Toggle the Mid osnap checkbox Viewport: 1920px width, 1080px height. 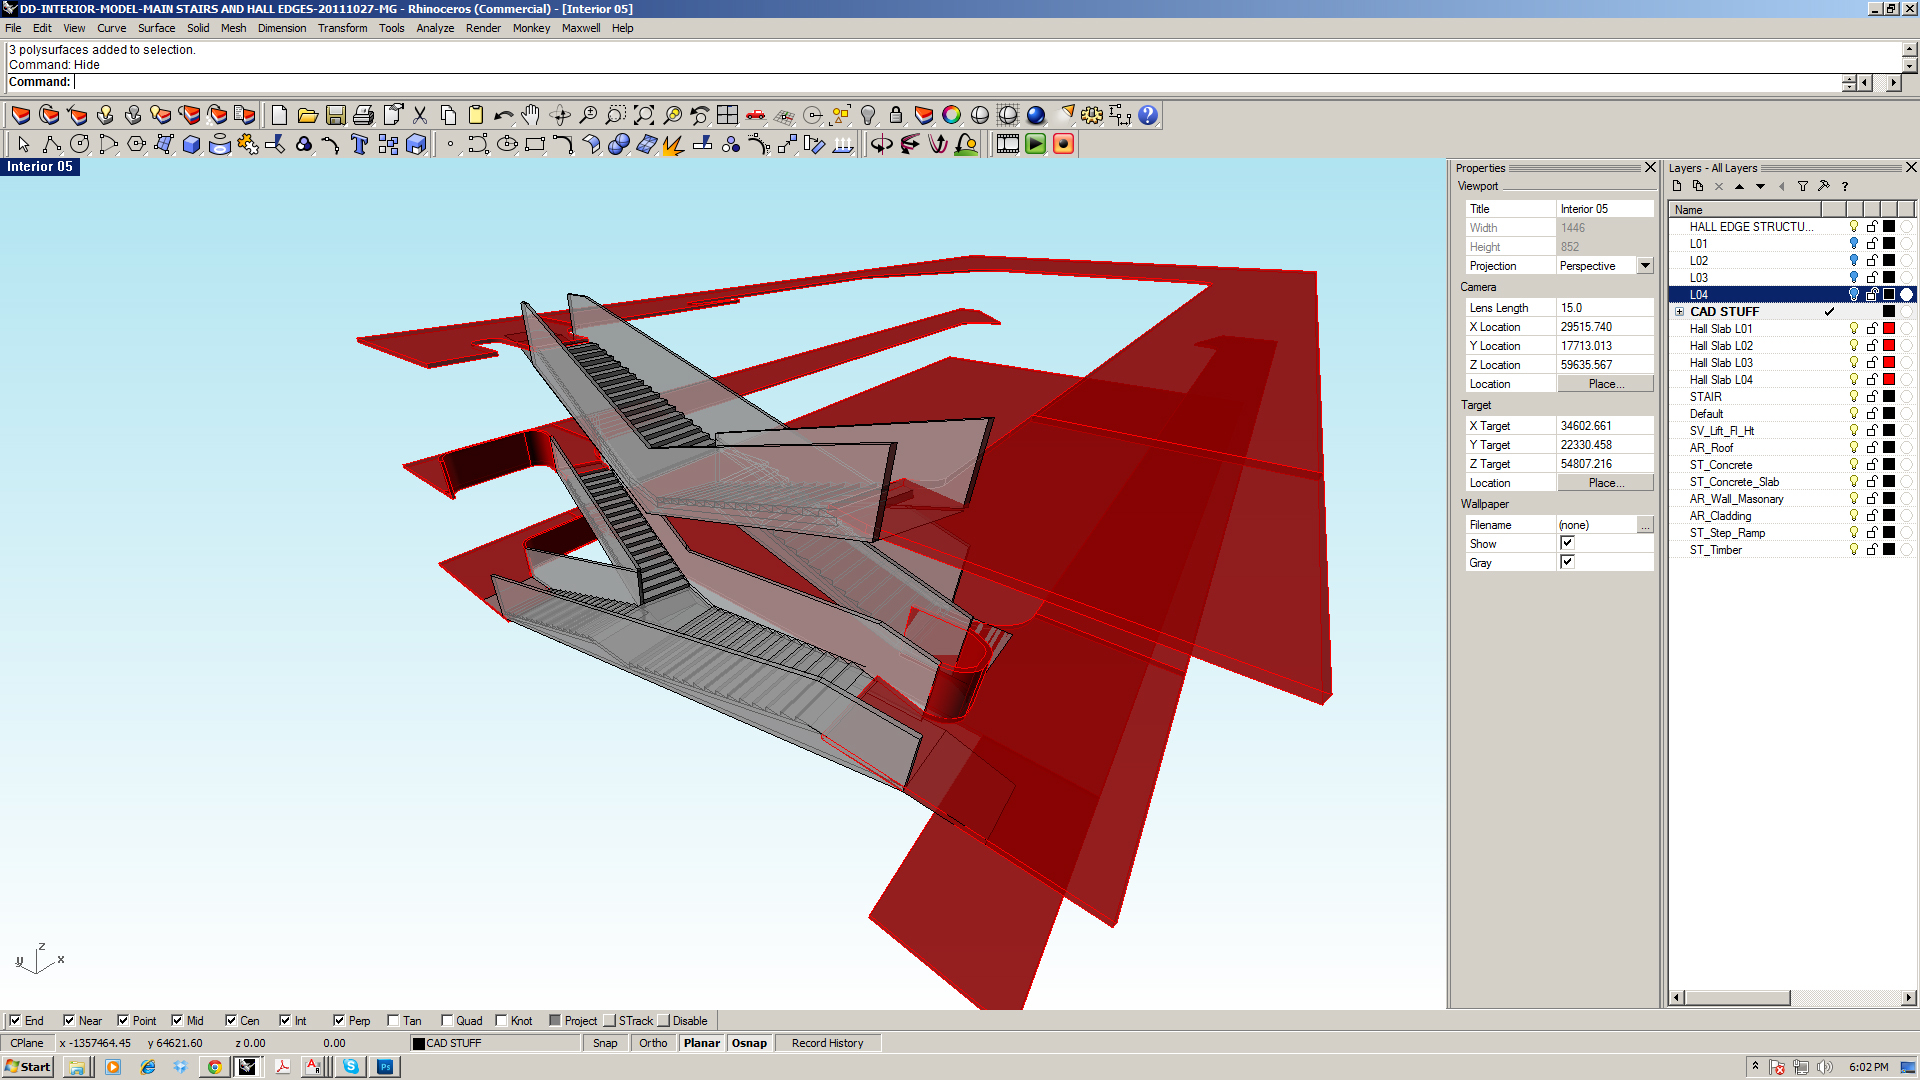click(177, 1021)
